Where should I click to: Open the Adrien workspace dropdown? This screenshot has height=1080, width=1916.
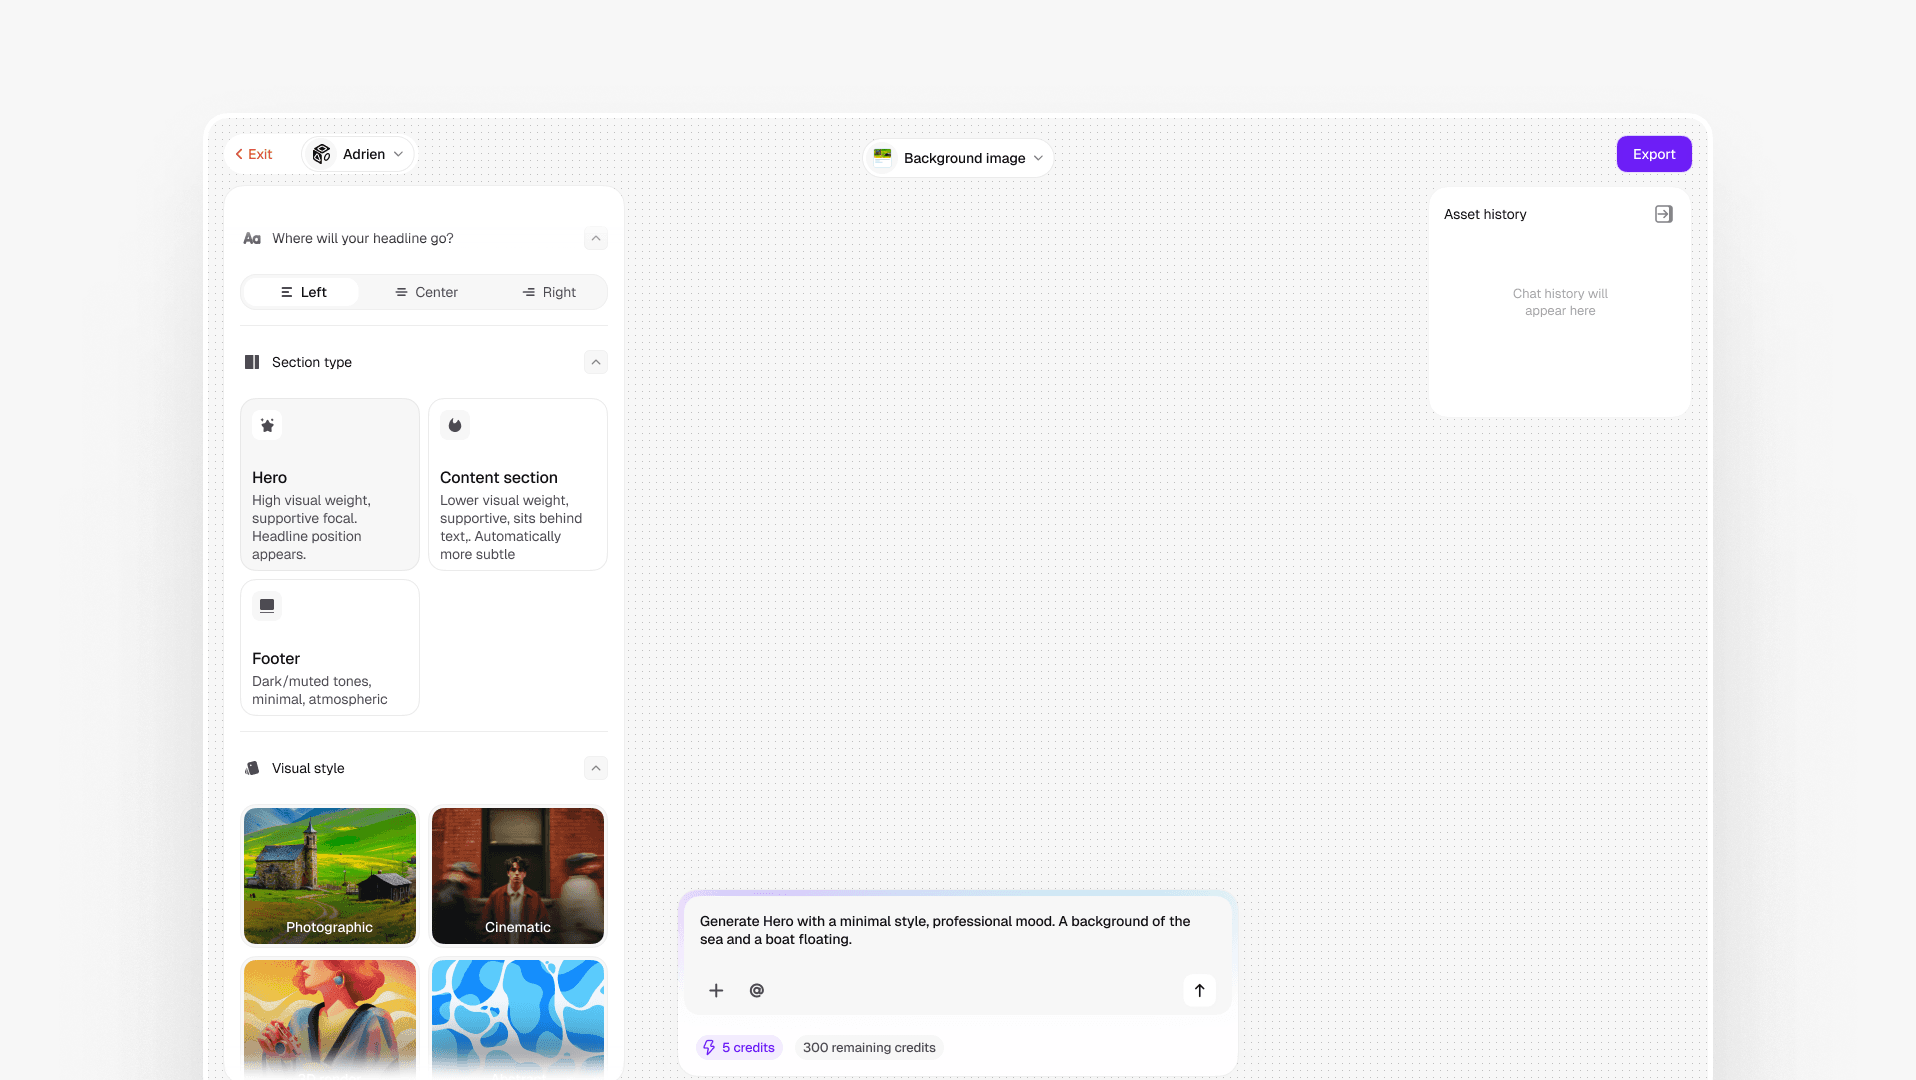(358, 154)
